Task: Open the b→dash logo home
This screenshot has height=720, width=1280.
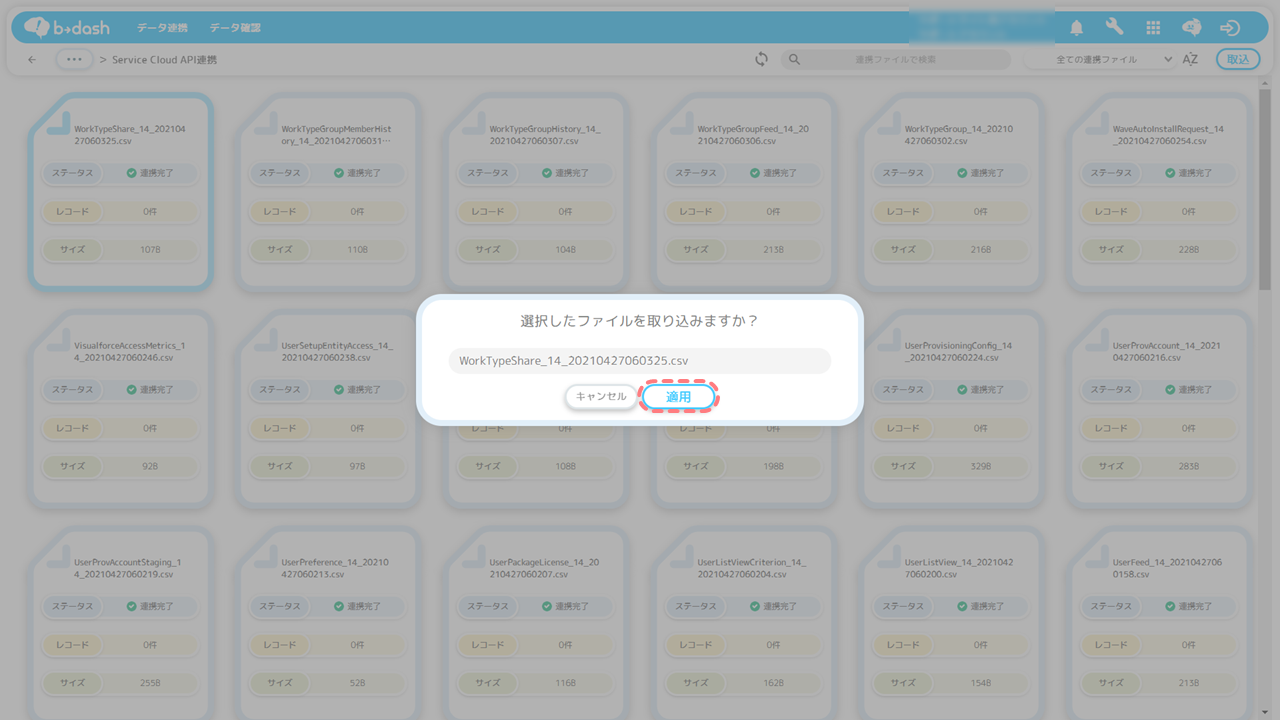Action: click(x=67, y=28)
